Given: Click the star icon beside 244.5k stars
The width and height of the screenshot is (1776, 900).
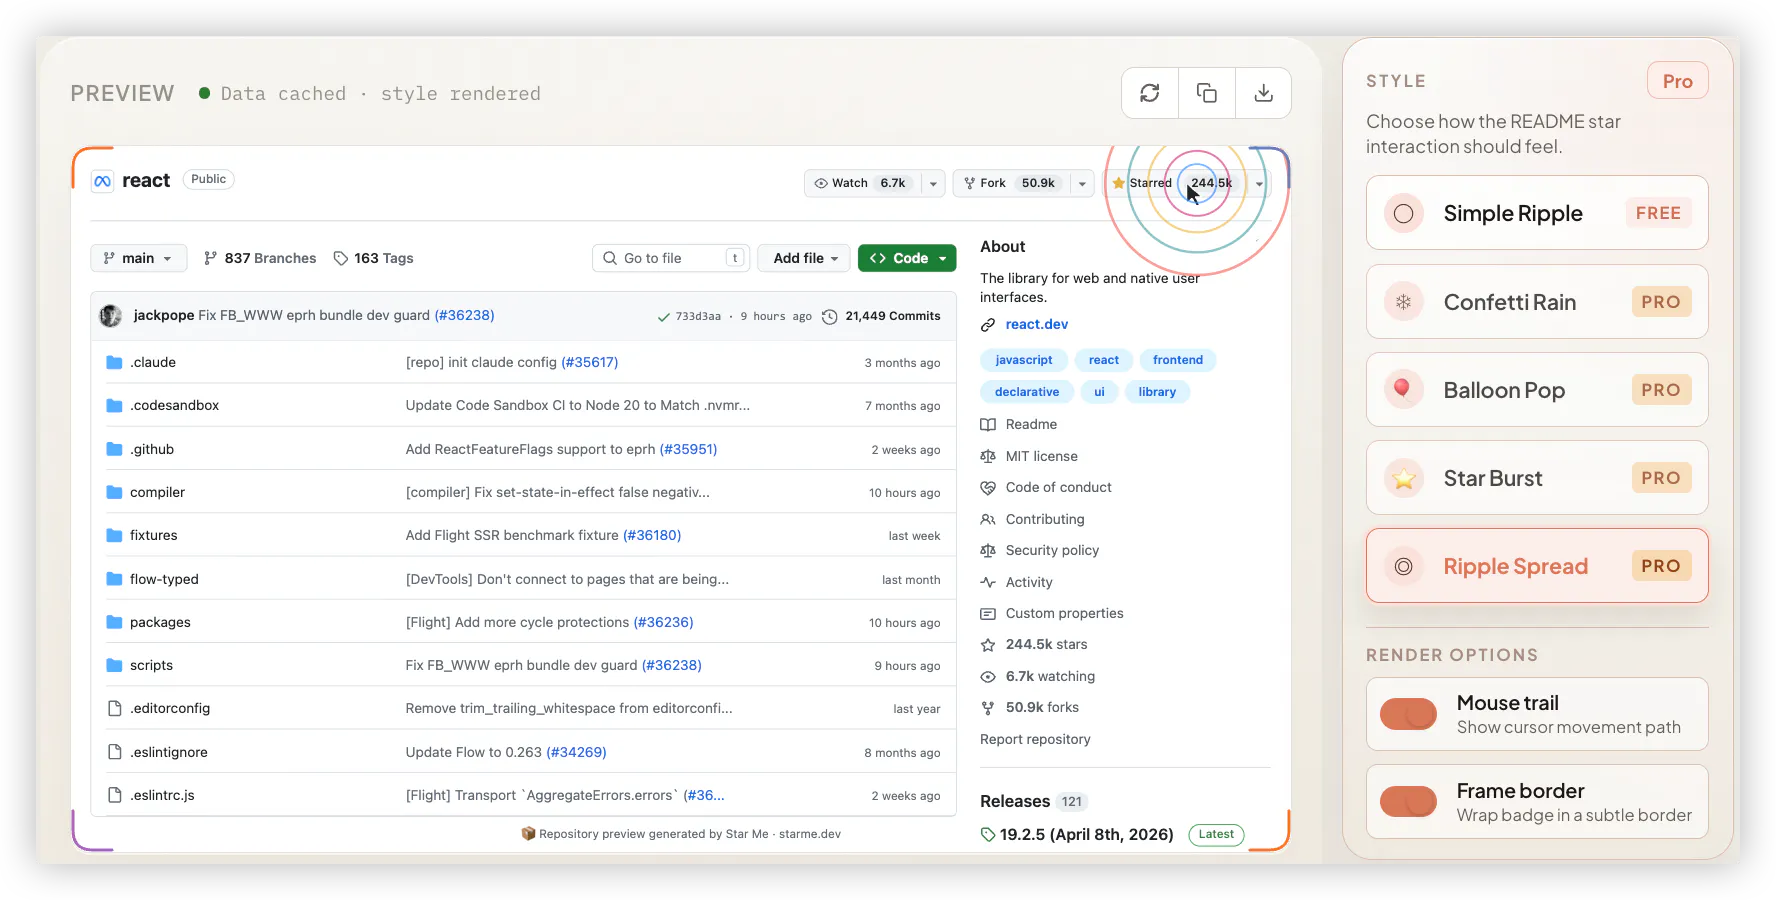Looking at the screenshot, I should [988, 645].
